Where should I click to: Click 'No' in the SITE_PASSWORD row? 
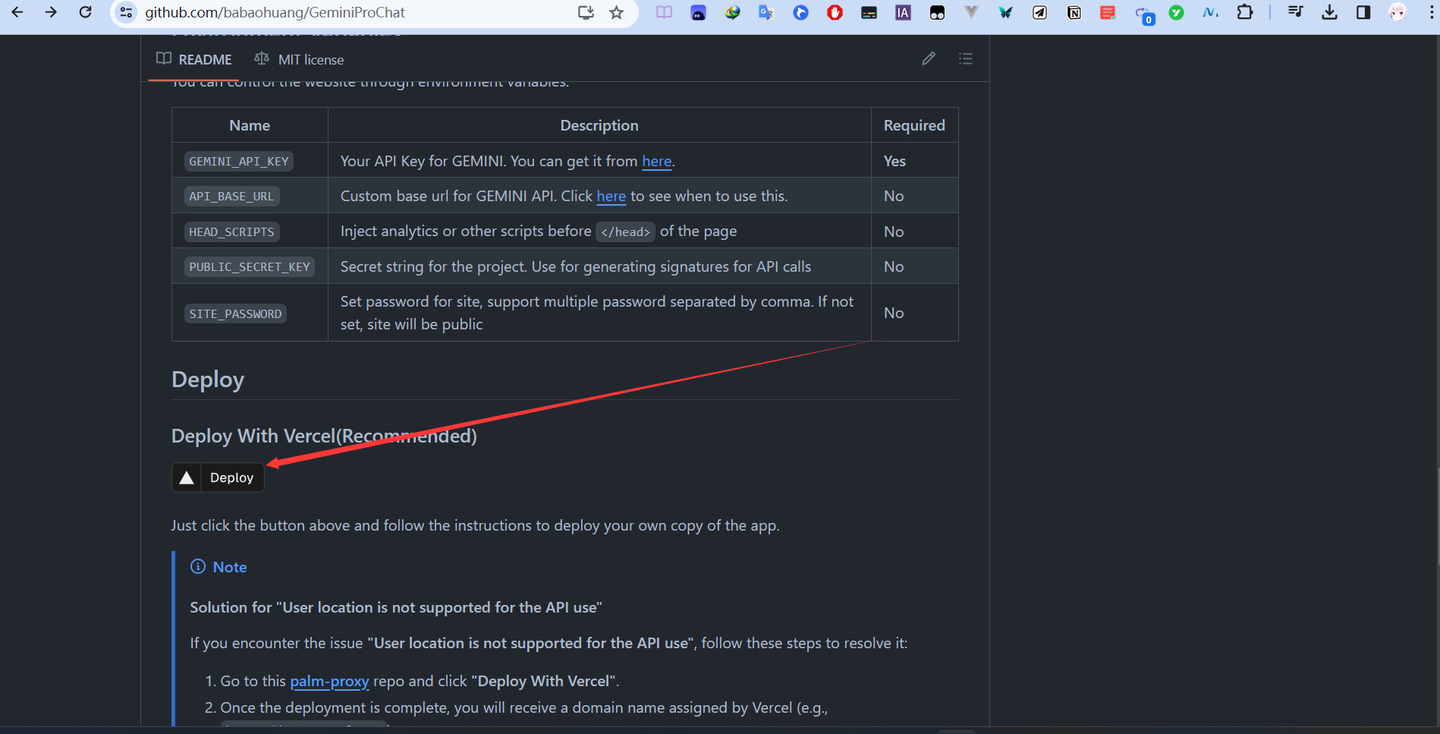click(x=893, y=313)
